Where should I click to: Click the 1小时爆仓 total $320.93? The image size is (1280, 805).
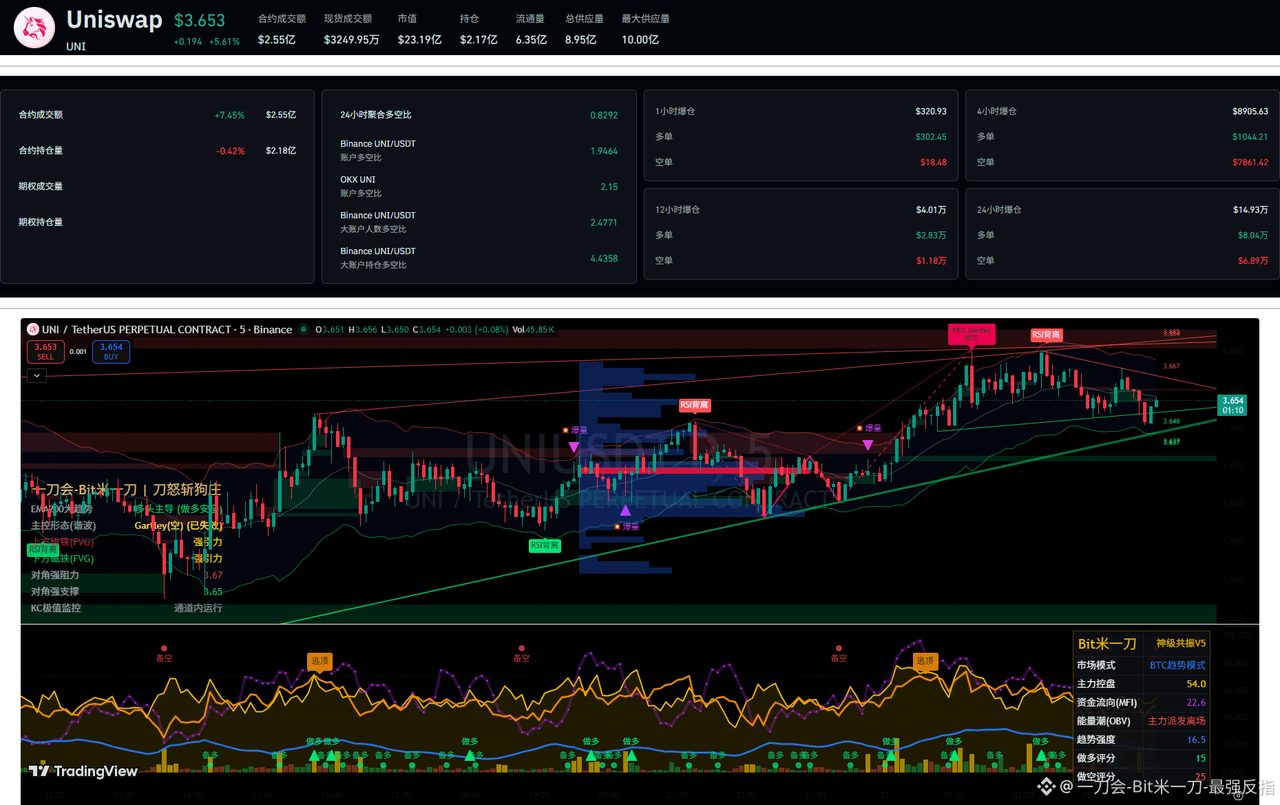point(930,111)
